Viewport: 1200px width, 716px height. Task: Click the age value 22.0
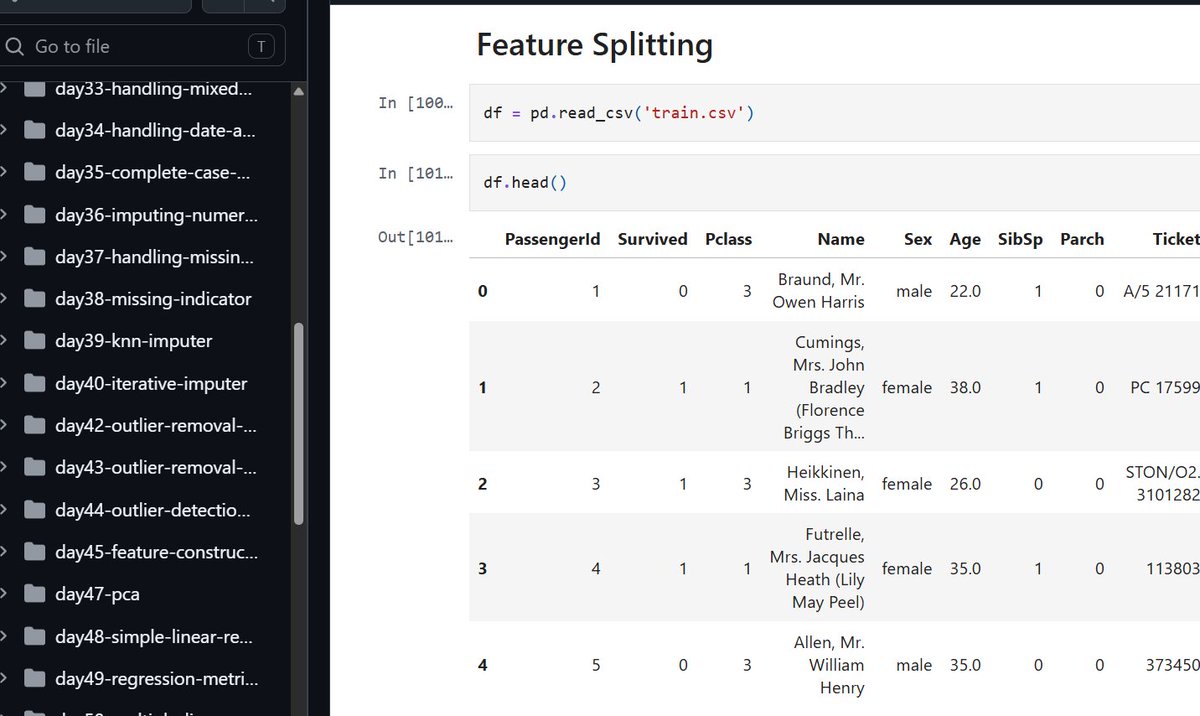click(x=965, y=291)
